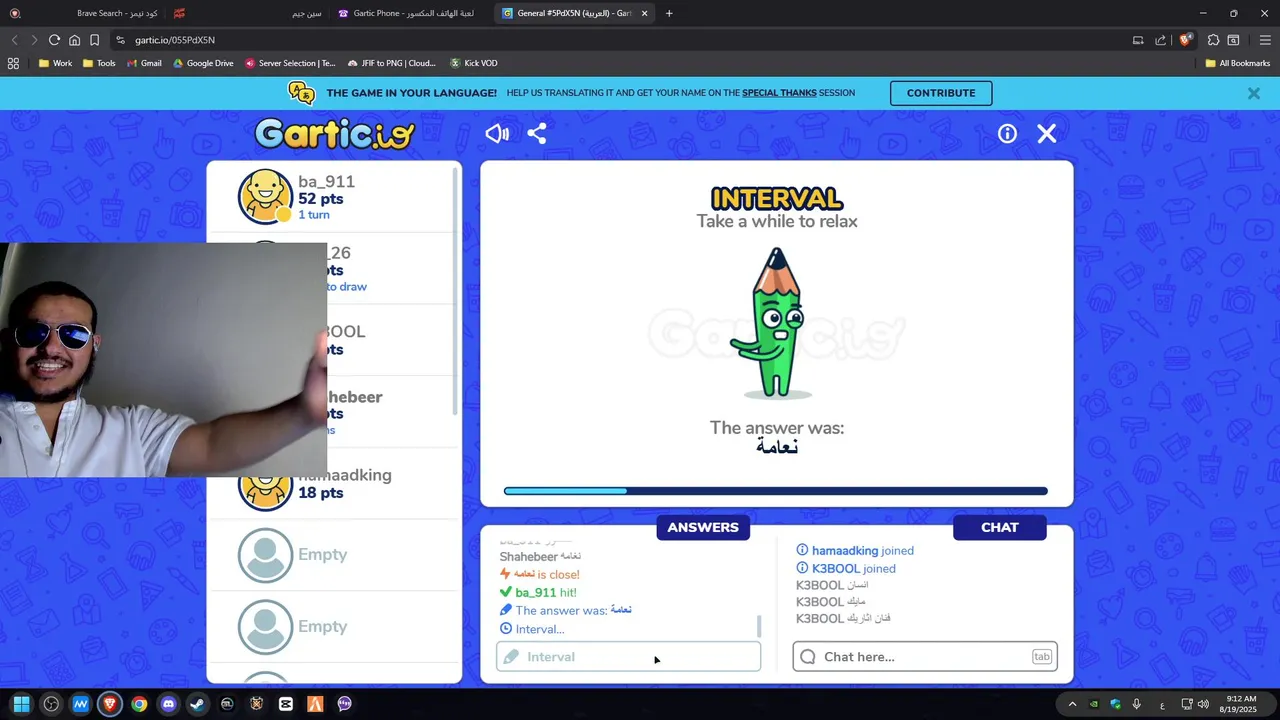The height and width of the screenshot is (720, 1280).
Task: Open the Brave hamburger menu
Action: click(1265, 40)
